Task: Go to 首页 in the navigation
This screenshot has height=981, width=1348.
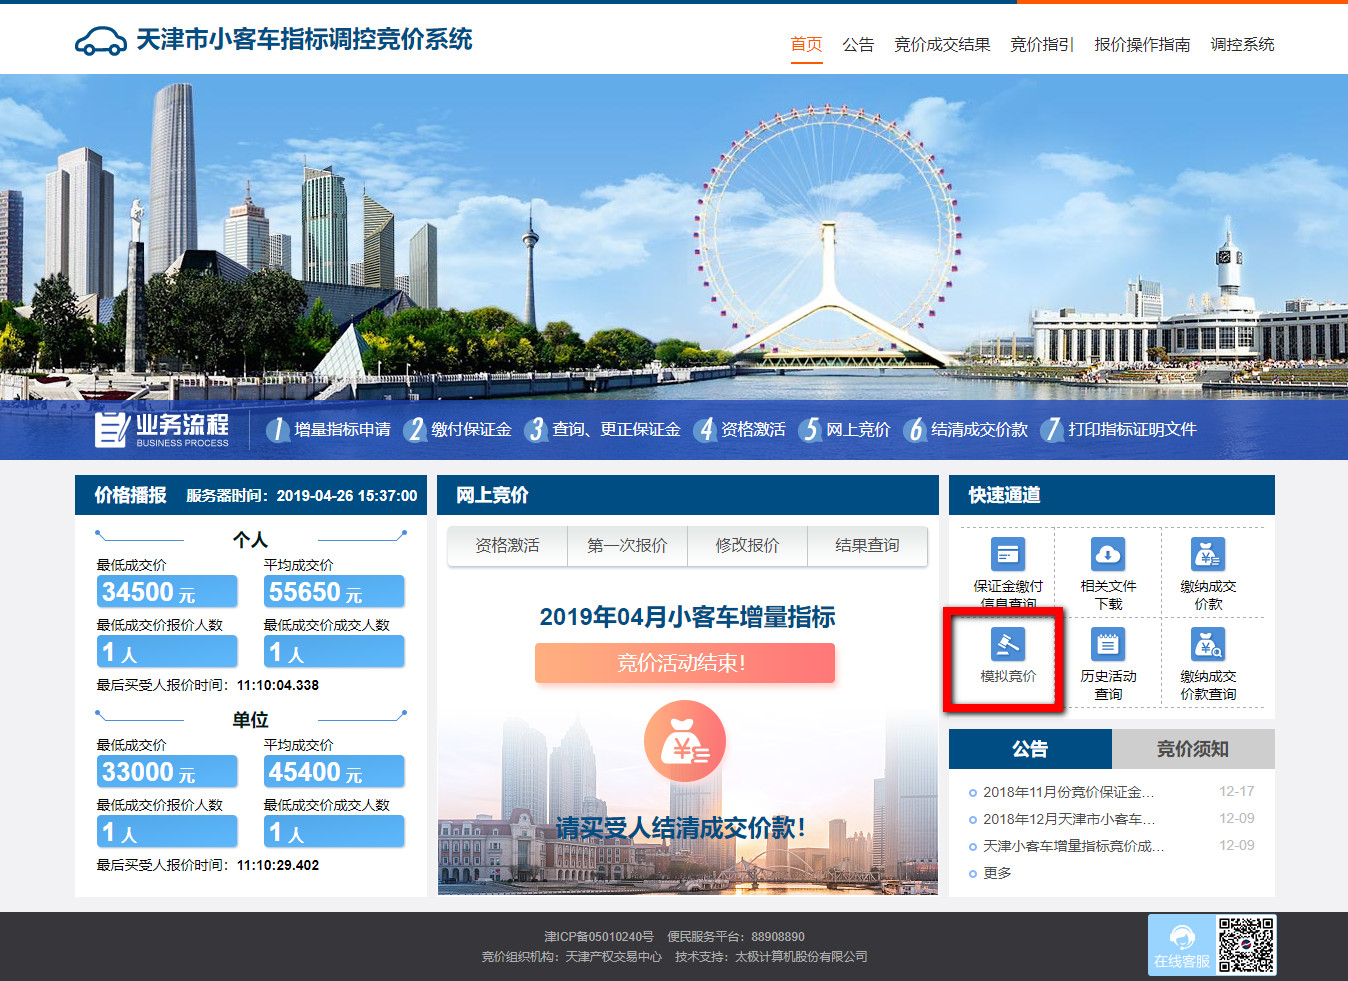Action: pyautogui.click(x=806, y=44)
